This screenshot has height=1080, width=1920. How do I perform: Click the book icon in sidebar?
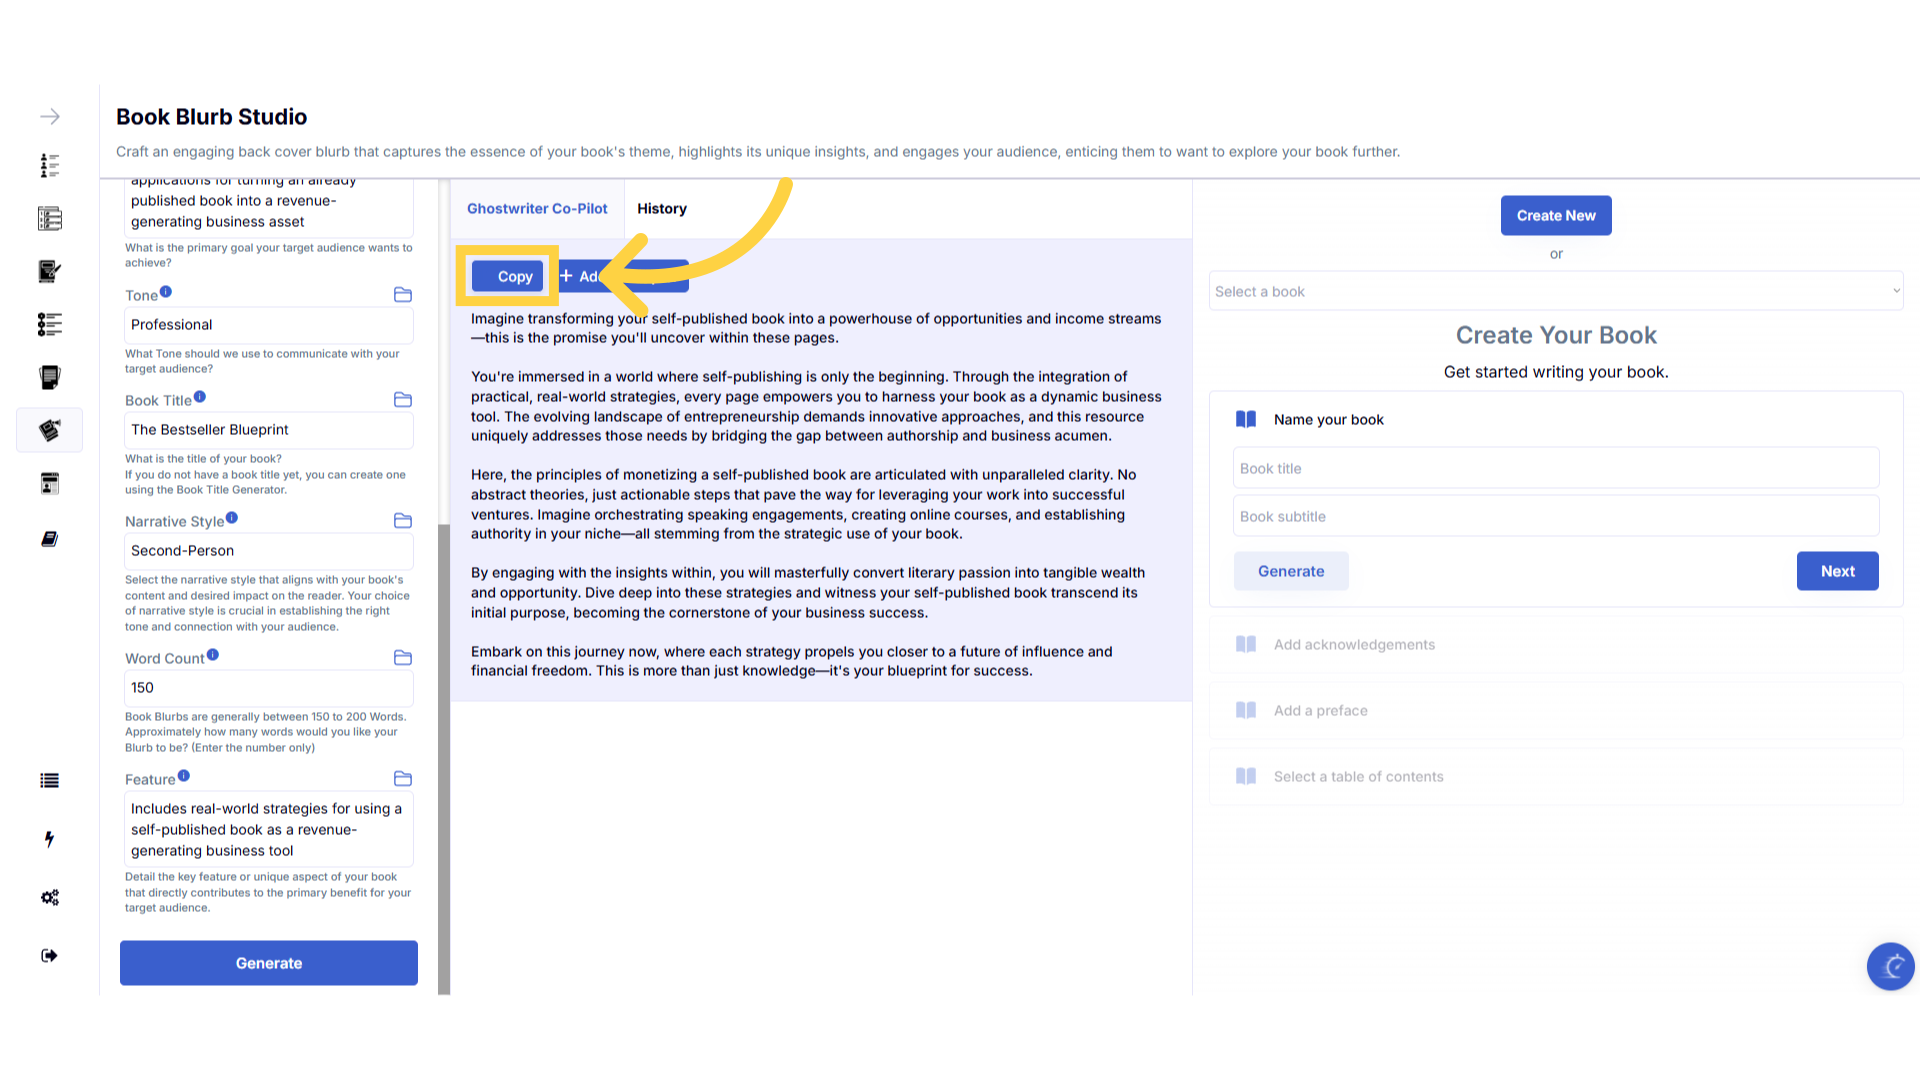click(49, 539)
